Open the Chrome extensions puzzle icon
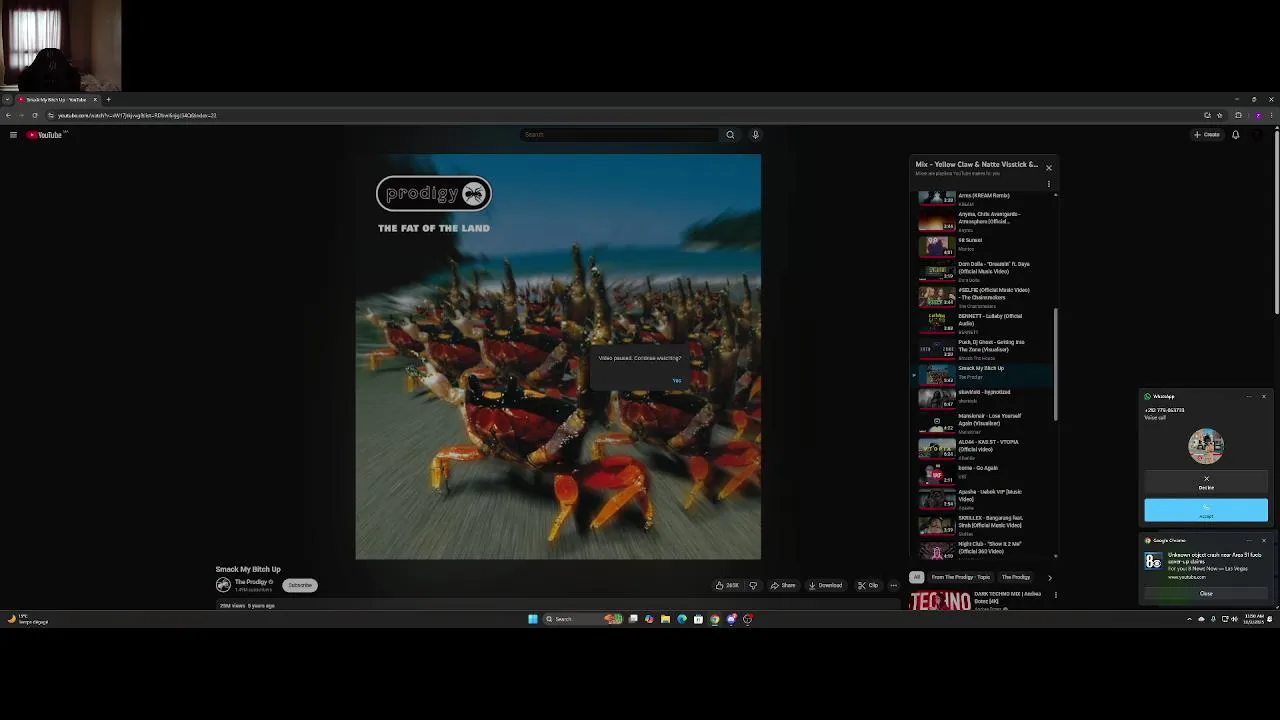Image resolution: width=1280 pixels, height=720 pixels. pos(1238,115)
